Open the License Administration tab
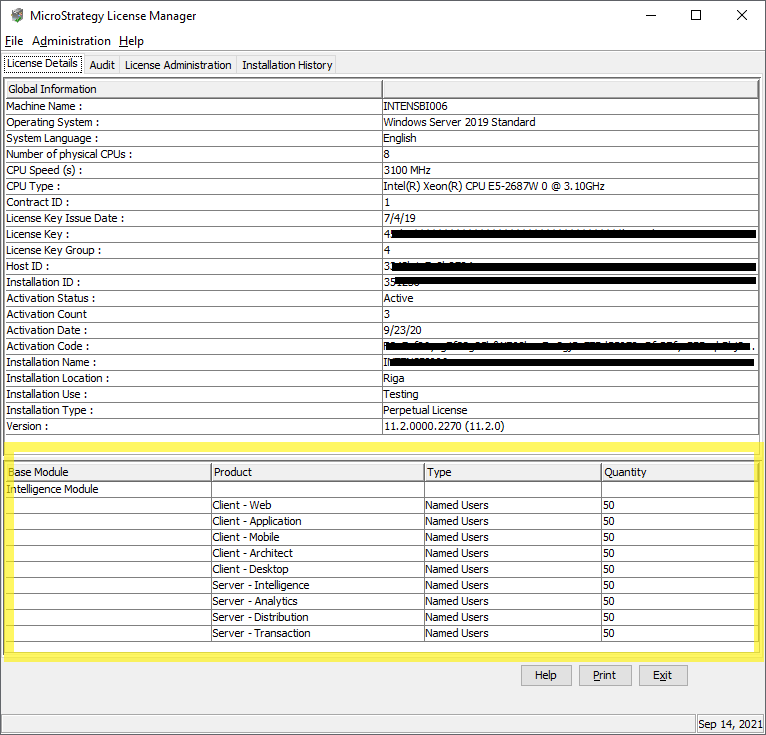This screenshot has width=766, height=735. pos(178,65)
